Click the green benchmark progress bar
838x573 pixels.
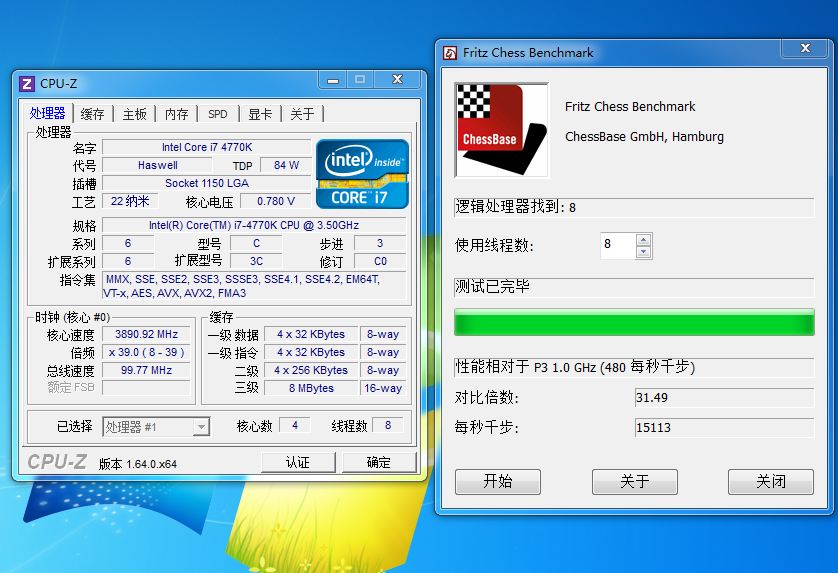[x=634, y=322]
